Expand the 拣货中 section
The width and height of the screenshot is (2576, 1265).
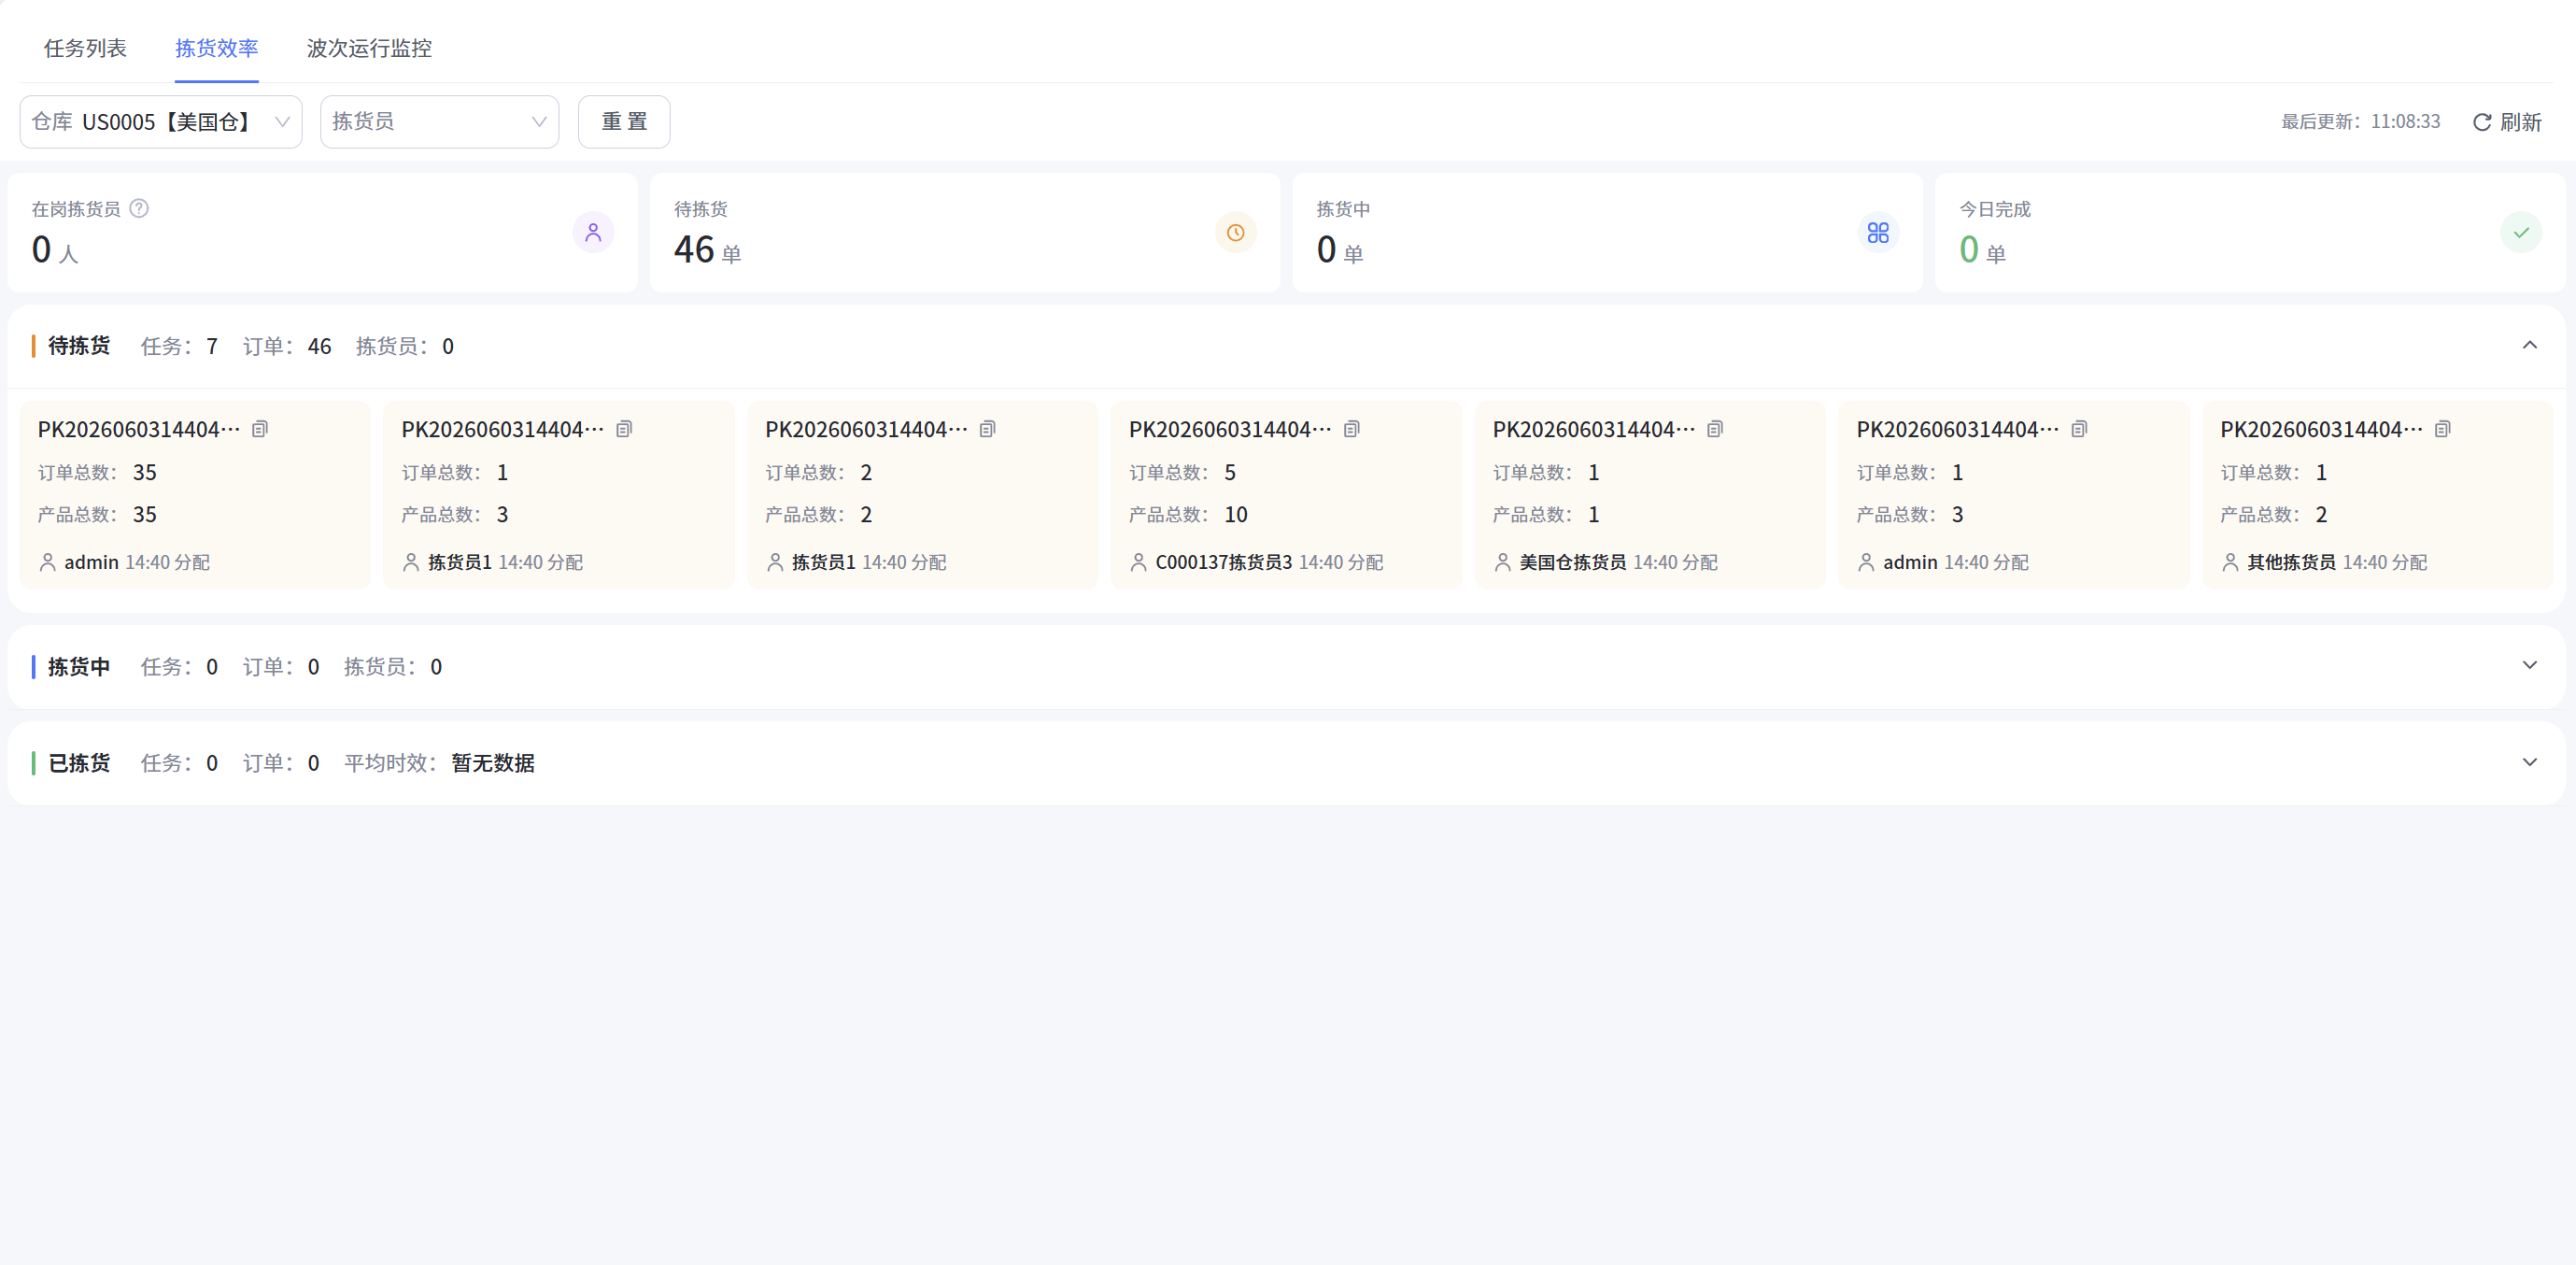click(2529, 665)
